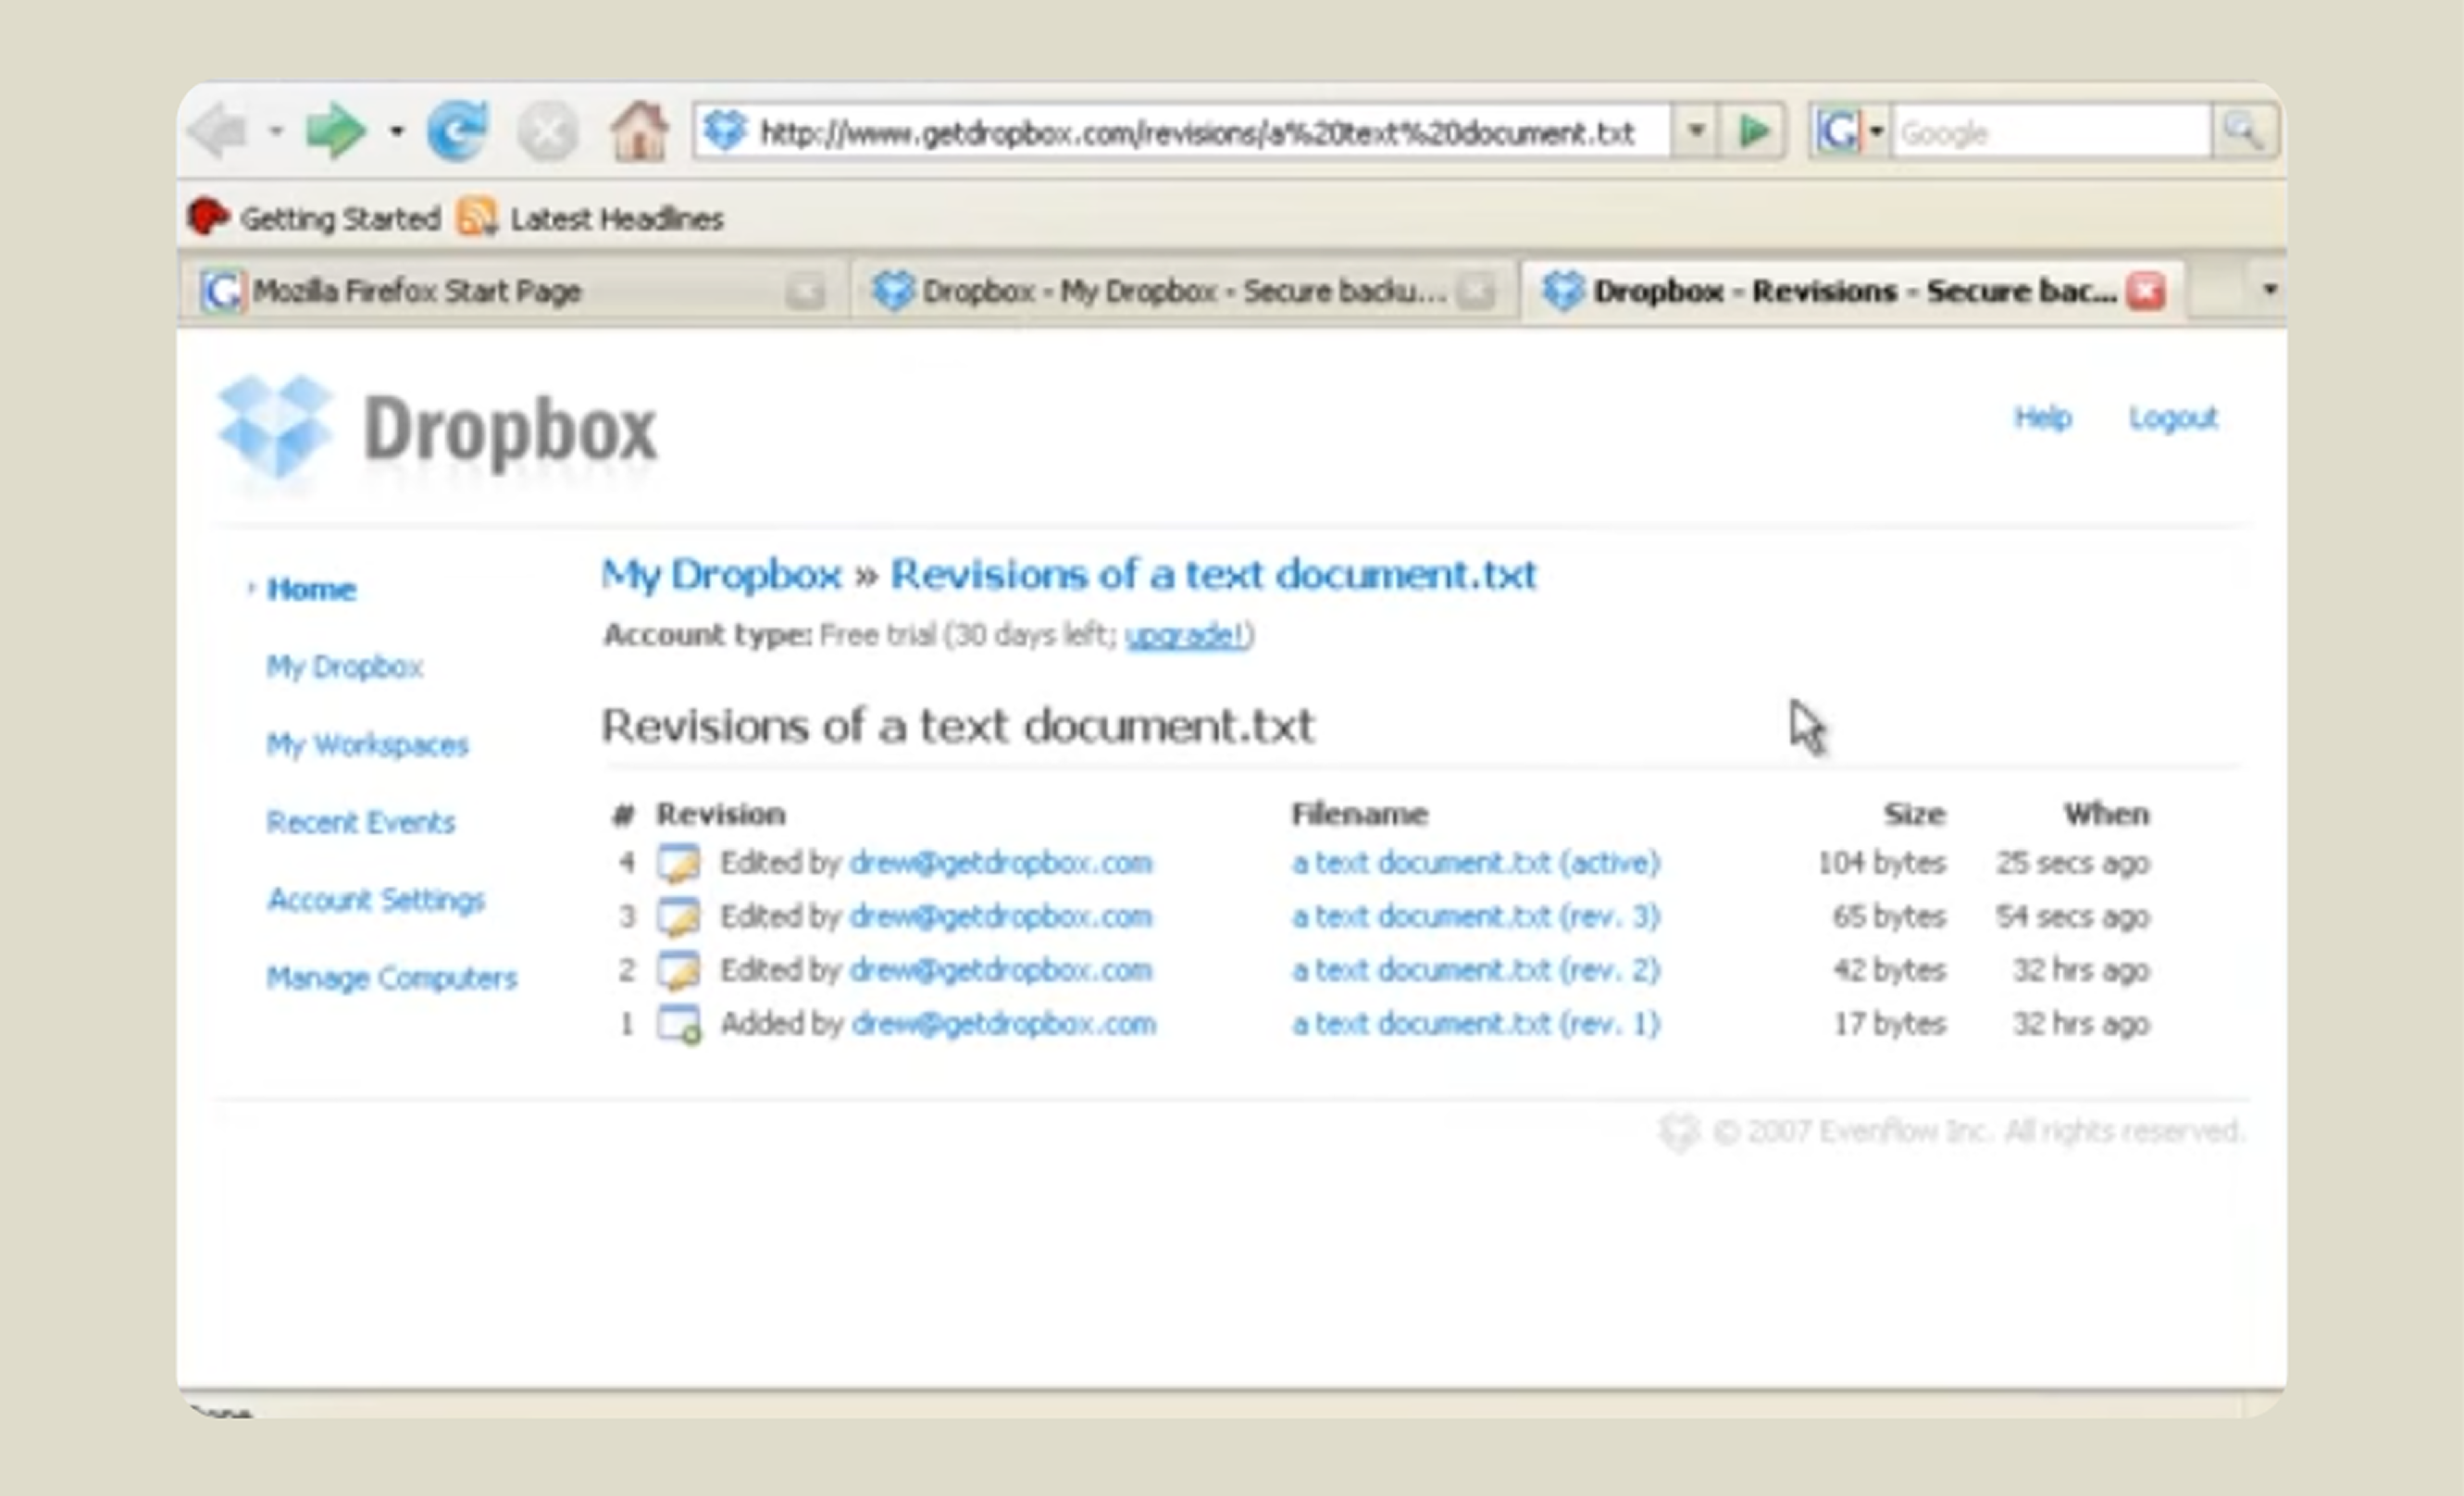Click the Dropbox favicon in the address bar
The height and width of the screenshot is (1496, 2464).
pos(725,131)
